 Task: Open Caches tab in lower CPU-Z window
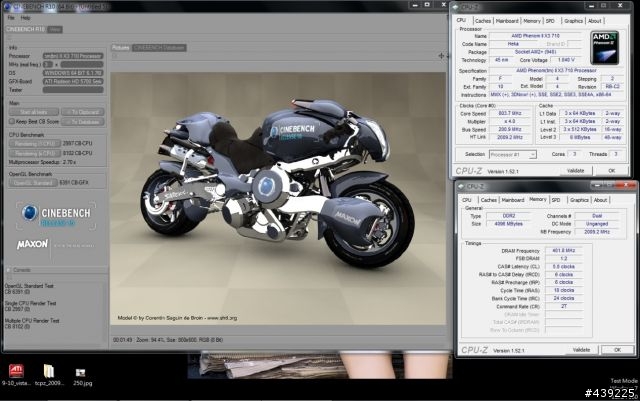pos(489,200)
